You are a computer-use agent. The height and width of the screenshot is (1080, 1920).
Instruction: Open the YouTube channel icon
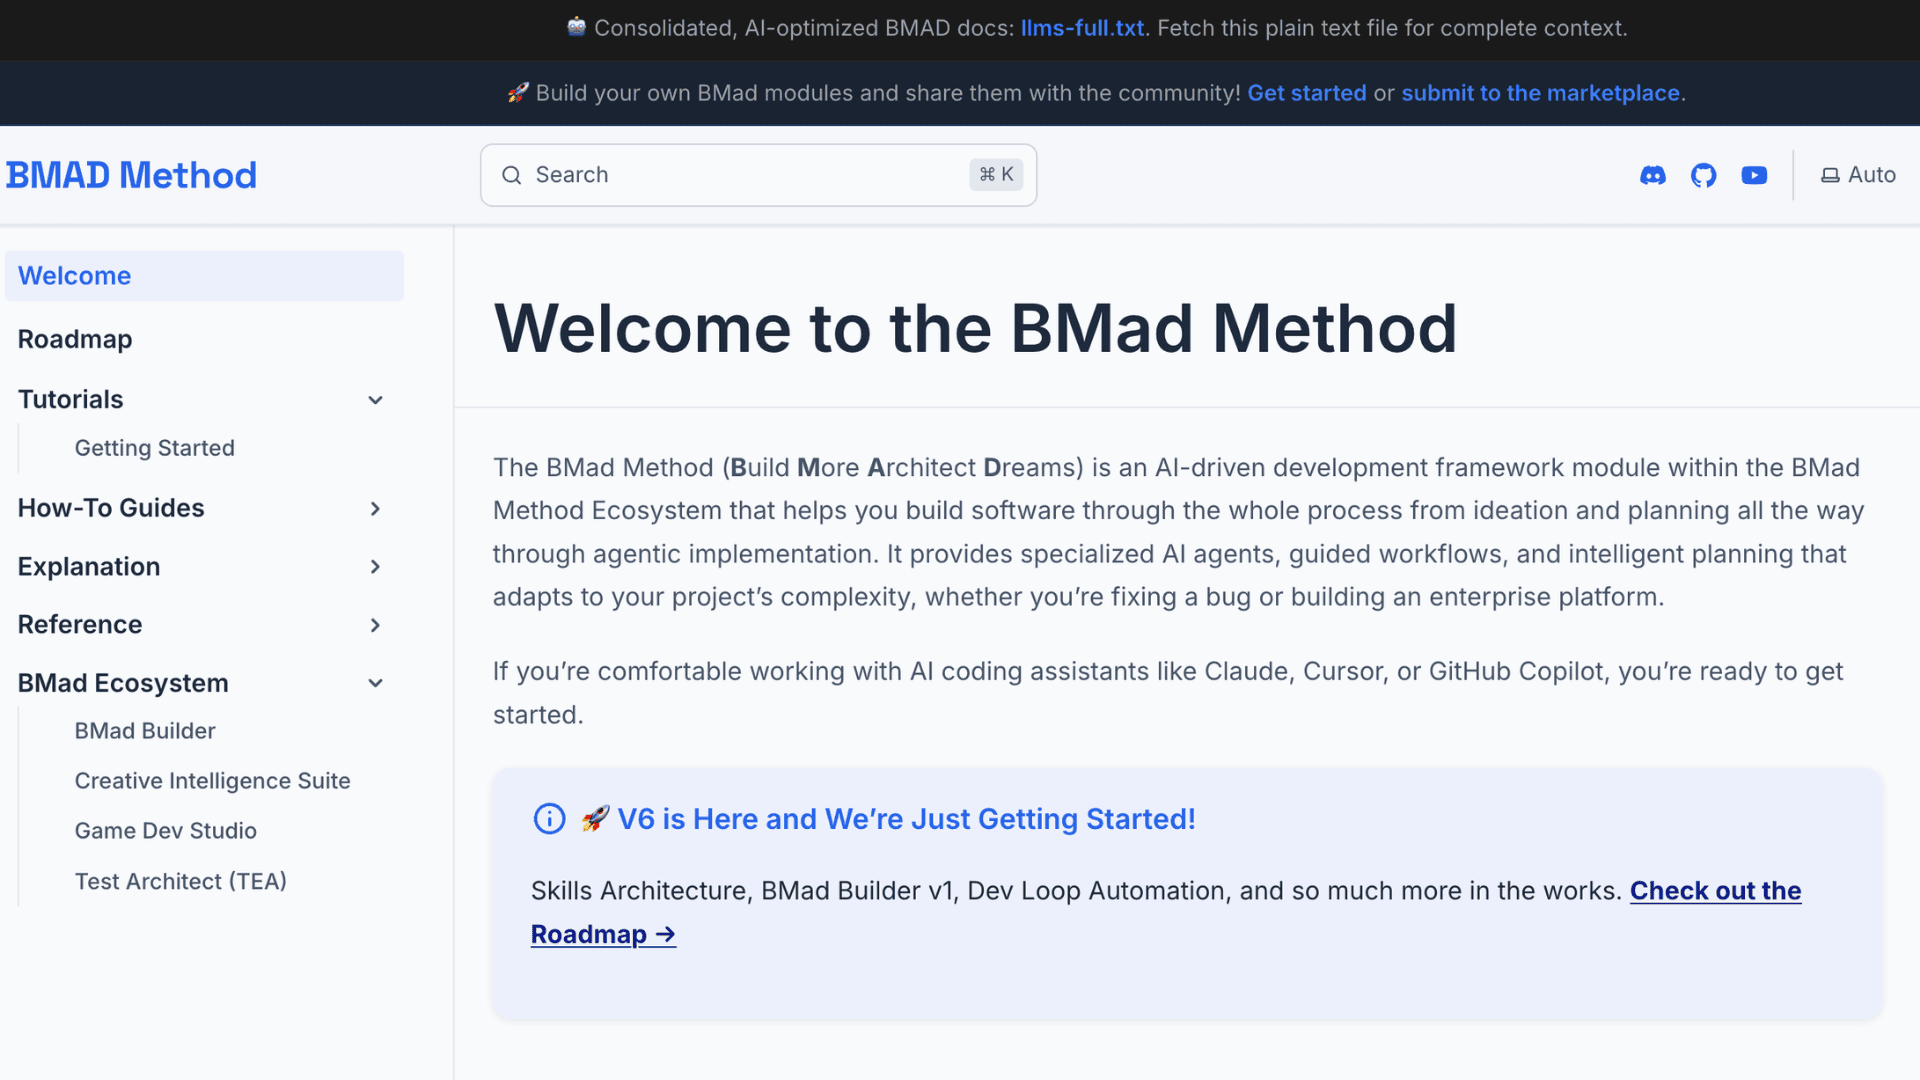tap(1754, 175)
